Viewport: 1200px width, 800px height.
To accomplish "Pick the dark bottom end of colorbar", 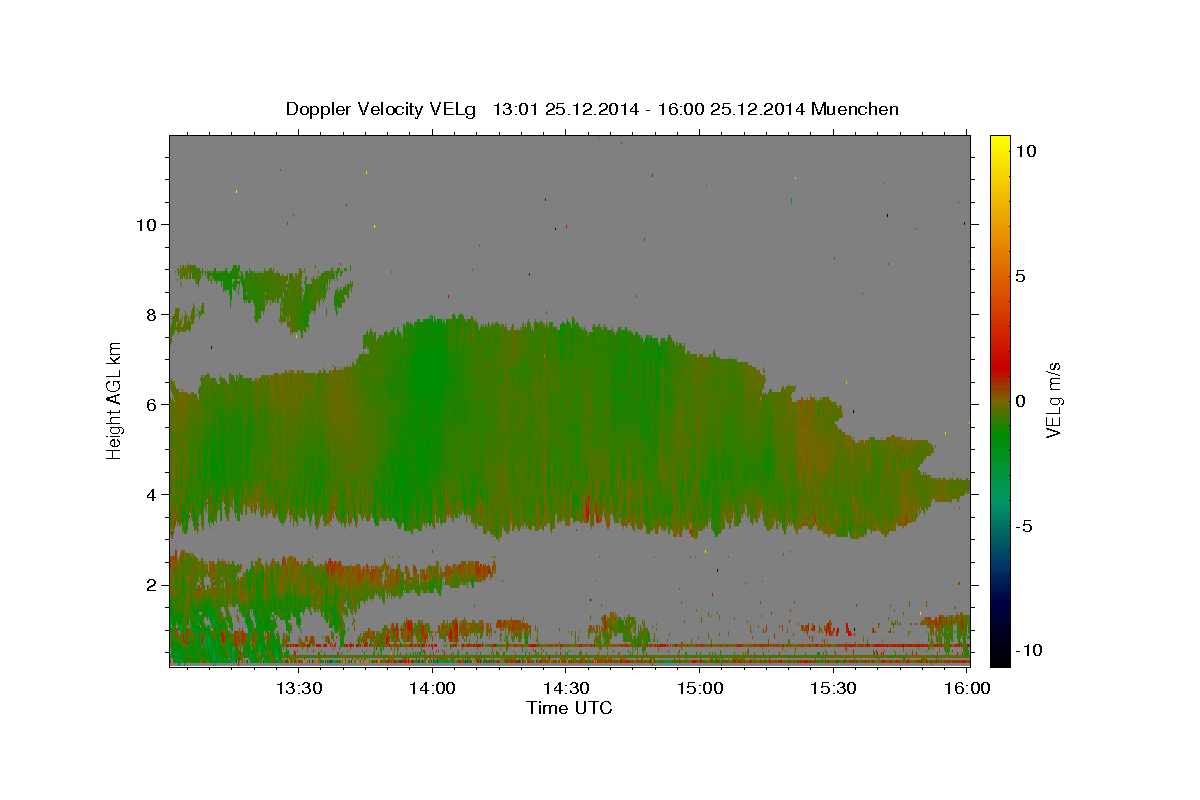I will click(x=999, y=655).
